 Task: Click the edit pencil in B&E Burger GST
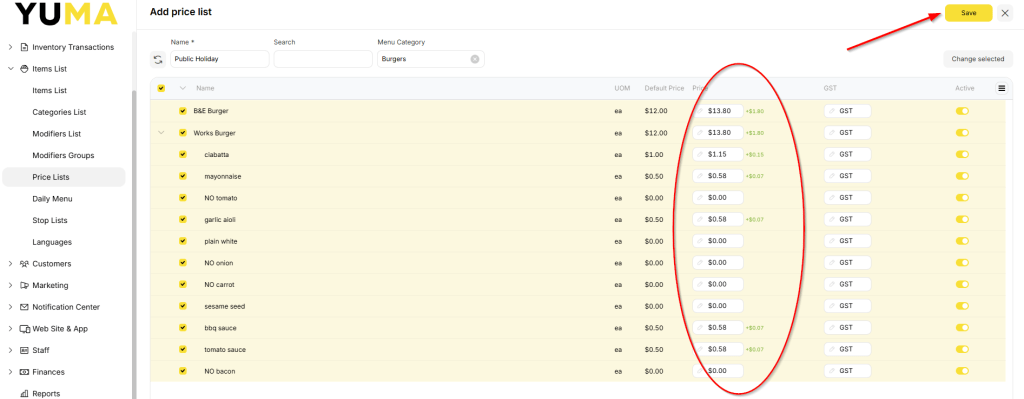point(832,111)
